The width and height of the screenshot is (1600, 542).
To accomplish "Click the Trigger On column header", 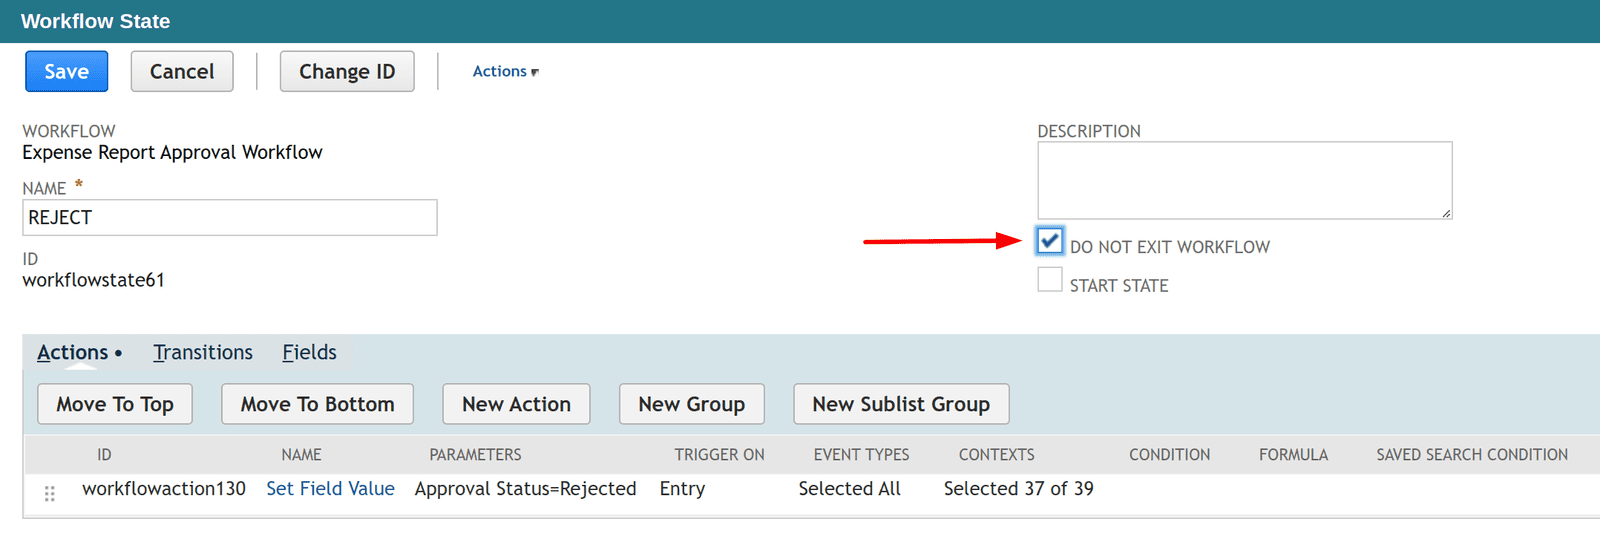I will tap(719, 455).
